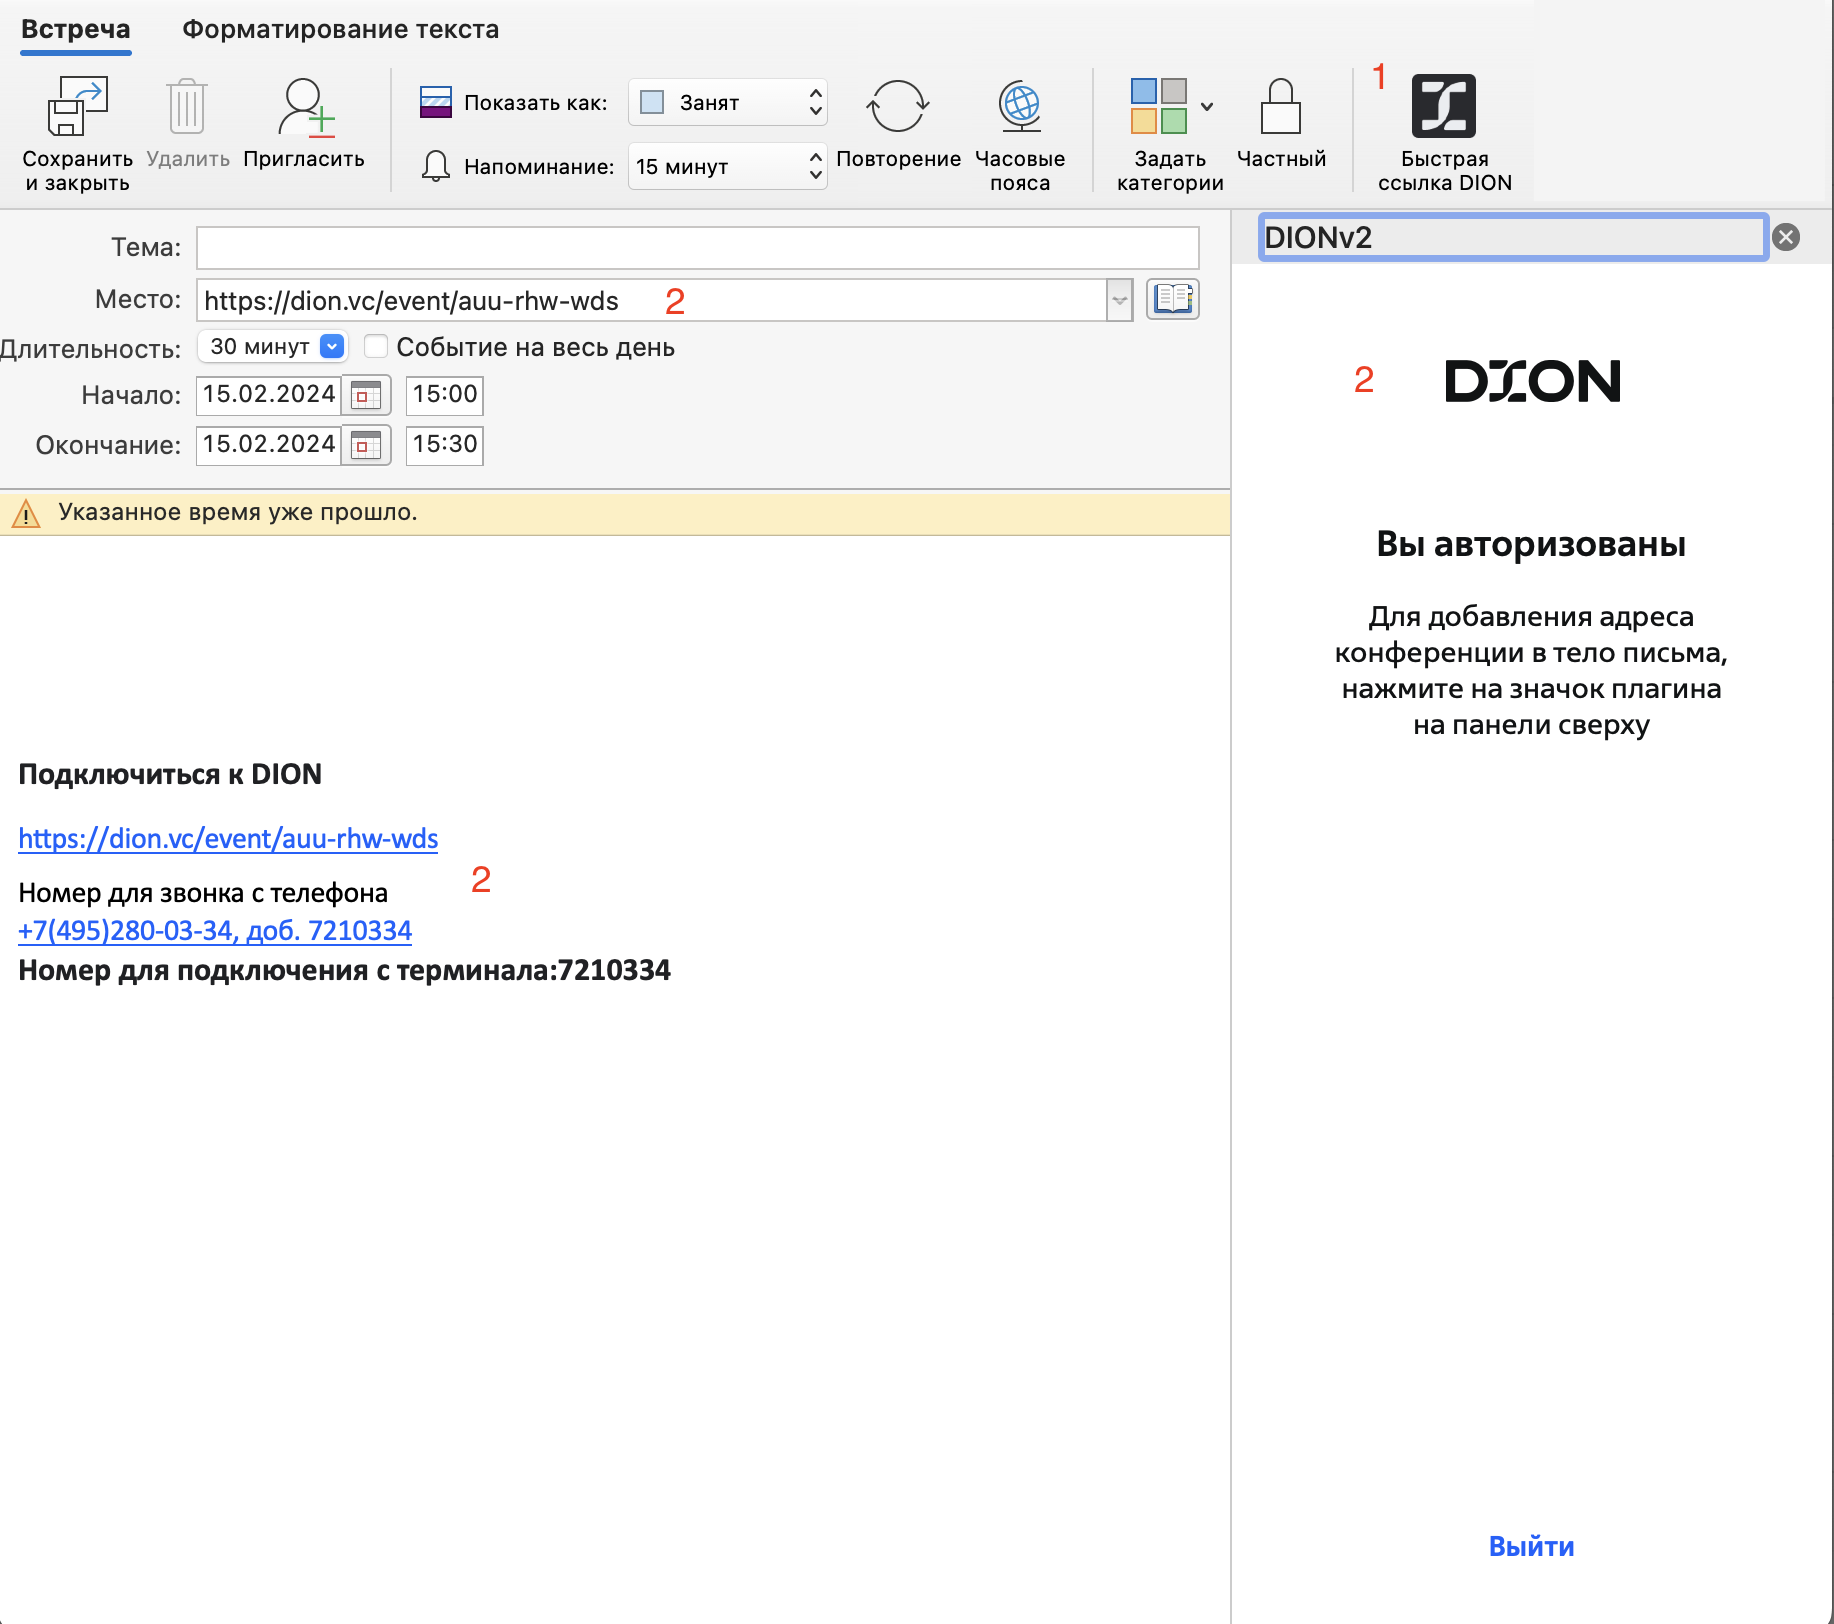
Task: Click the start date field 15.02.2024
Action: point(268,395)
